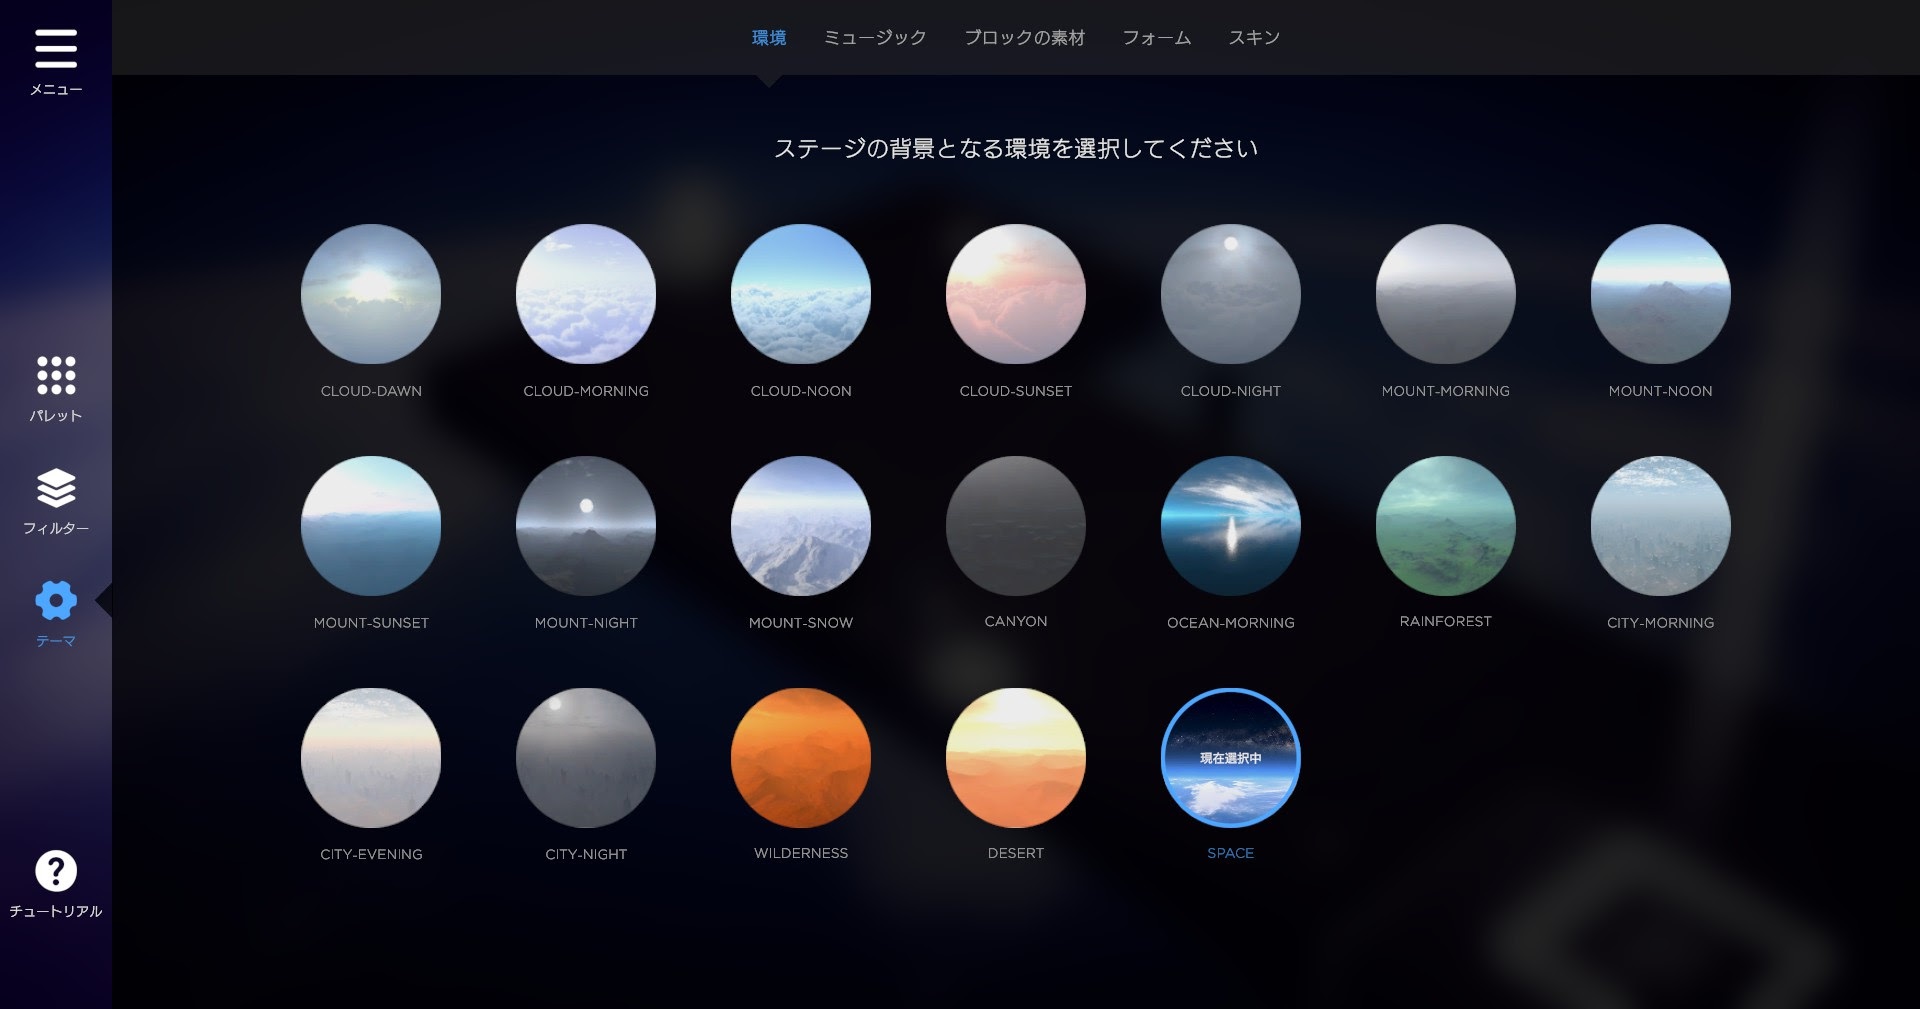1920x1009 pixels.
Task: Open the フォーム tab
Action: [1156, 38]
